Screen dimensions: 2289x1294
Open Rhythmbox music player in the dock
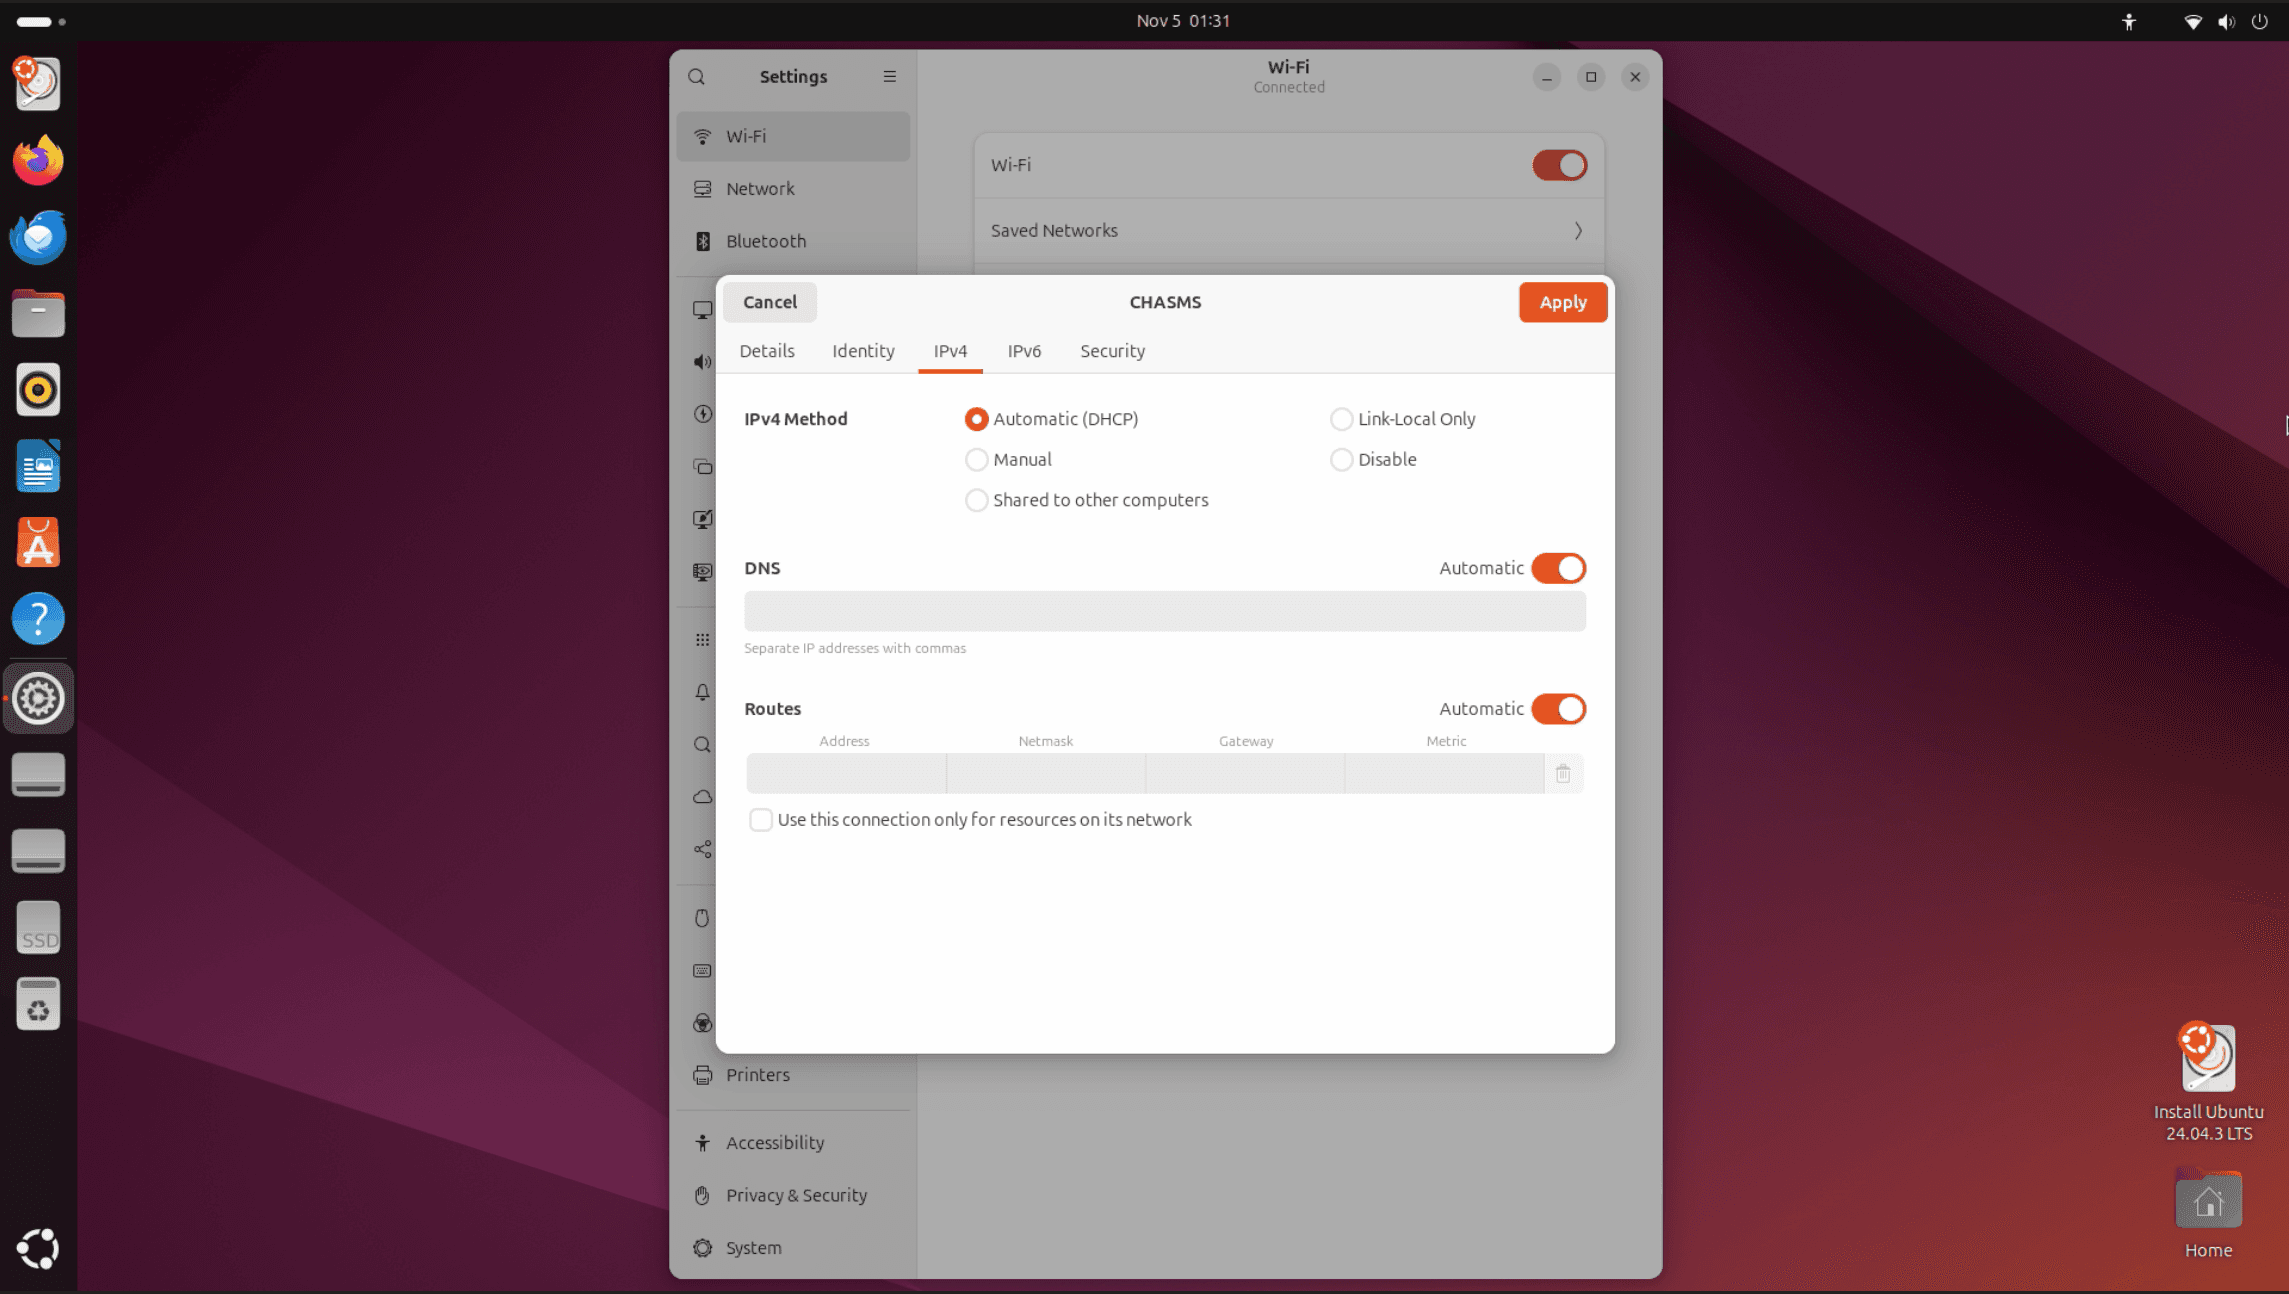(x=38, y=390)
